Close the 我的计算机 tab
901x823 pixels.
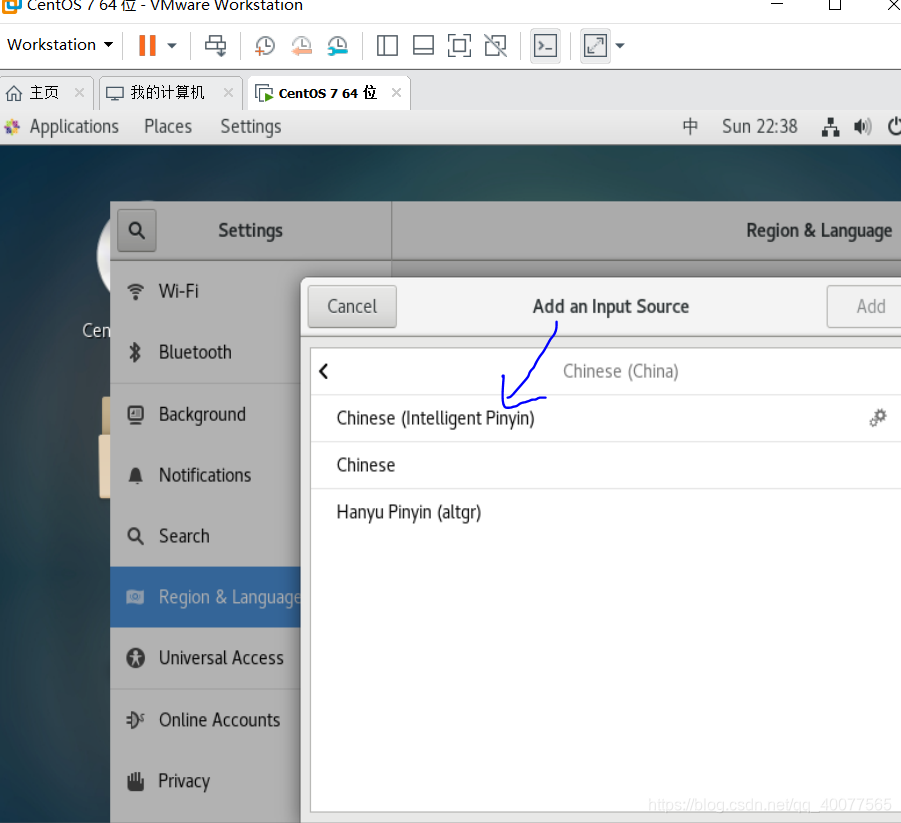[x=228, y=93]
